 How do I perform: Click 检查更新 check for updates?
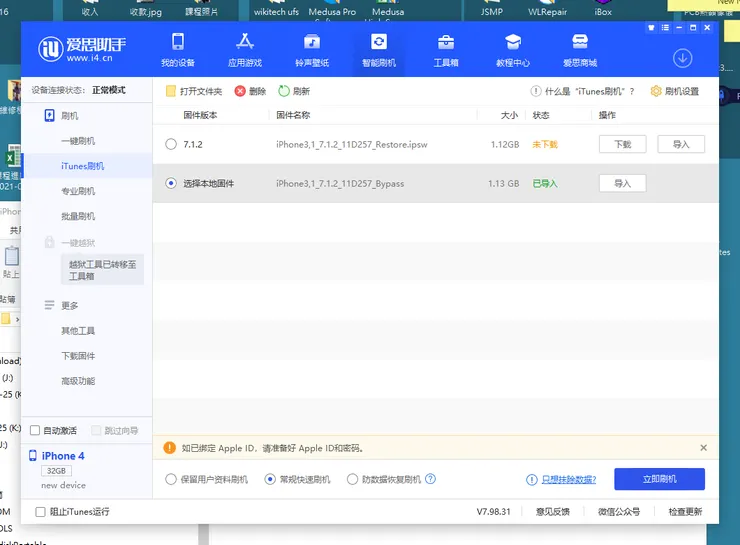pyautogui.click(x=685, y=511)
